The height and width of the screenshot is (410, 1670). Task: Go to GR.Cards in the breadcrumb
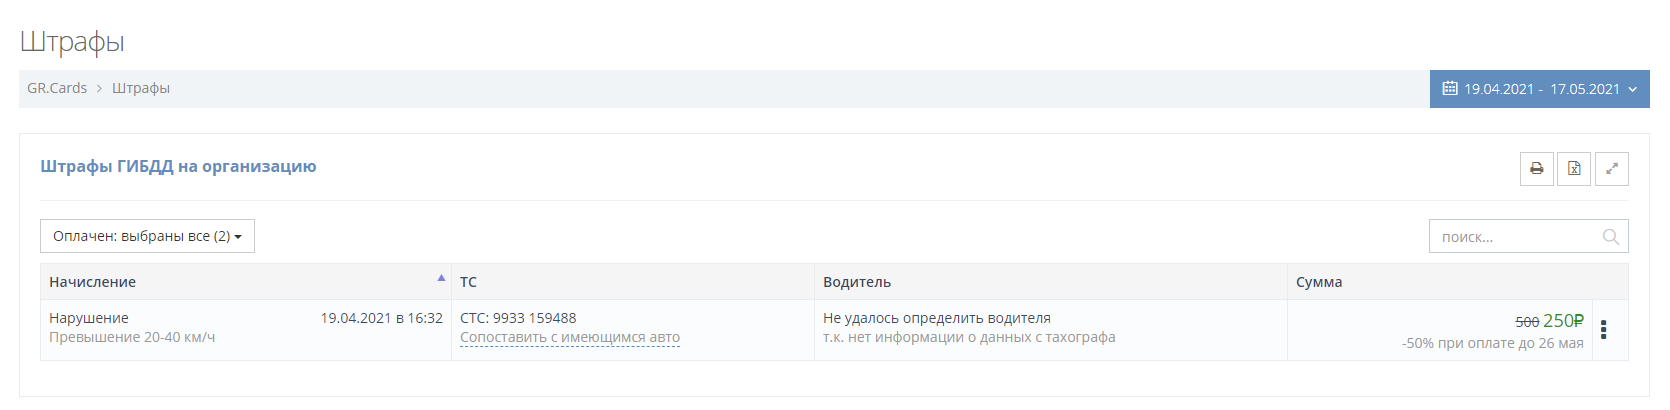[57, 88]
